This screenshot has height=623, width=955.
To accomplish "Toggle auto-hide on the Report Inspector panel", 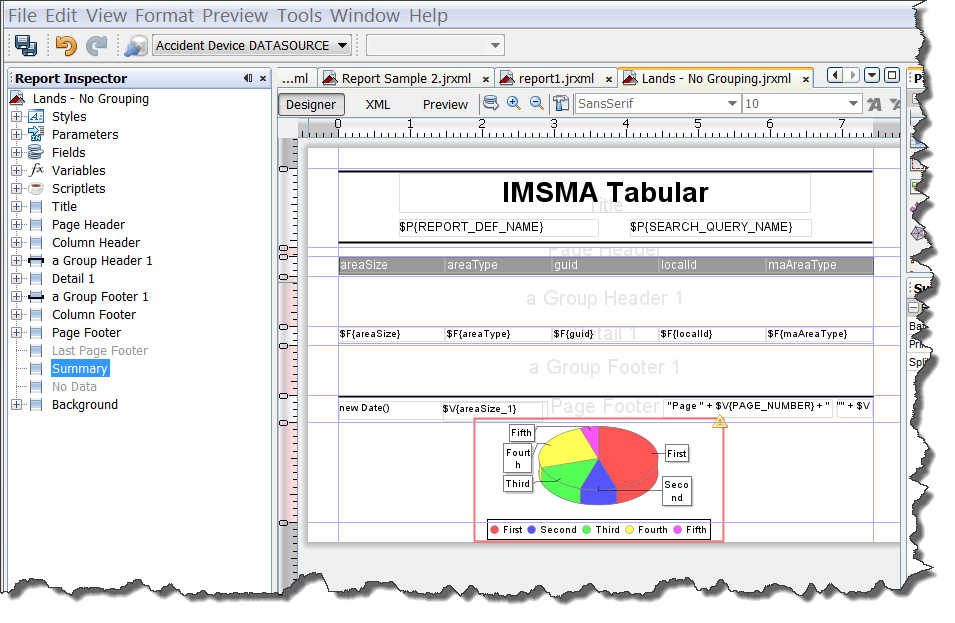I will coord(247,77).
